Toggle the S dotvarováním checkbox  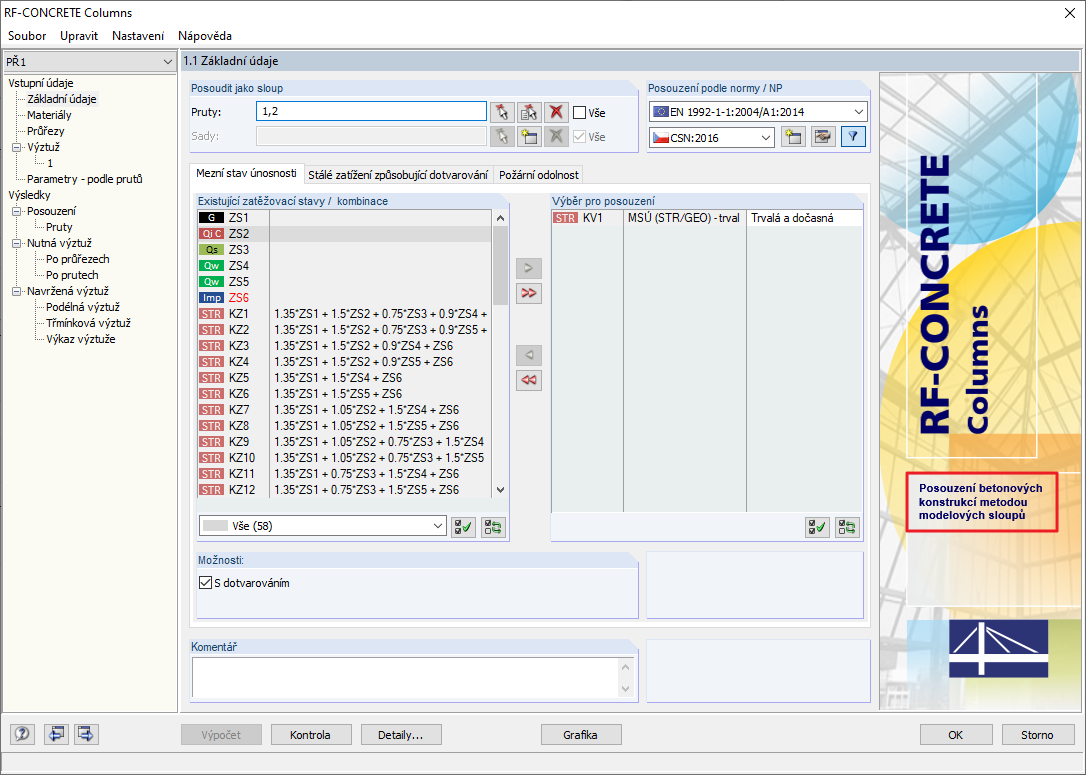(205, 582)
